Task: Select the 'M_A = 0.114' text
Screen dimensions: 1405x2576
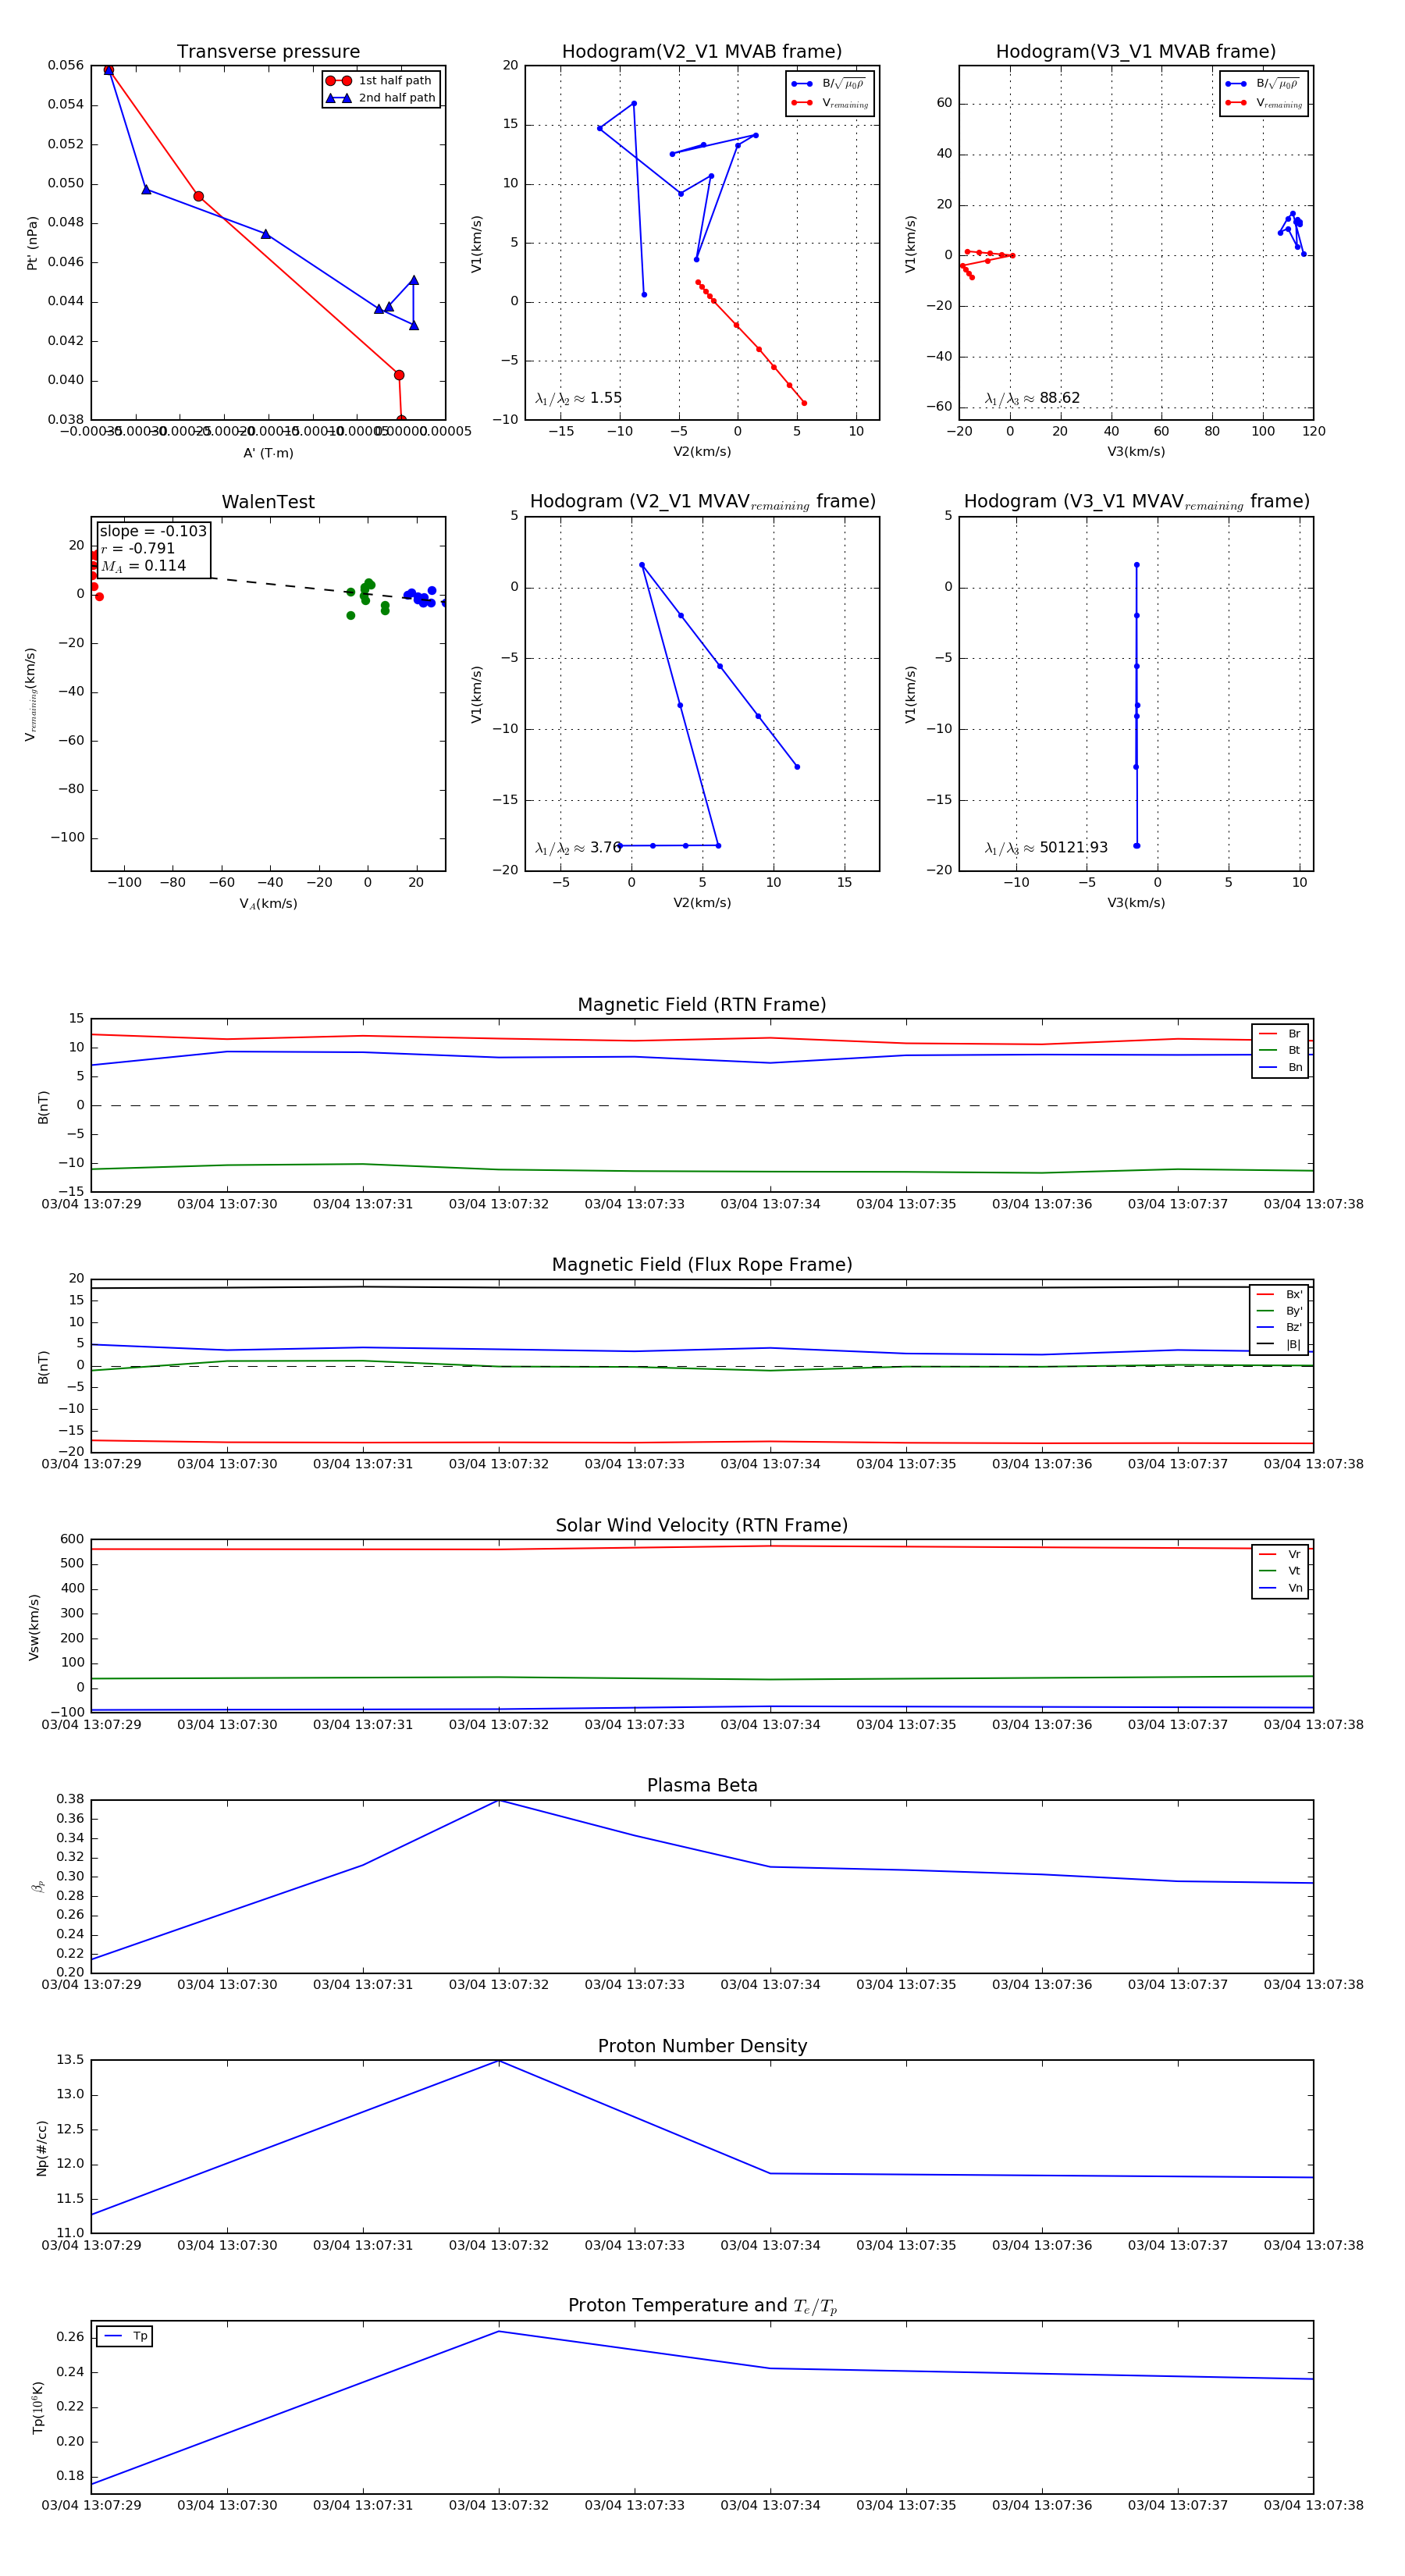Action: [x=143, y=566]
